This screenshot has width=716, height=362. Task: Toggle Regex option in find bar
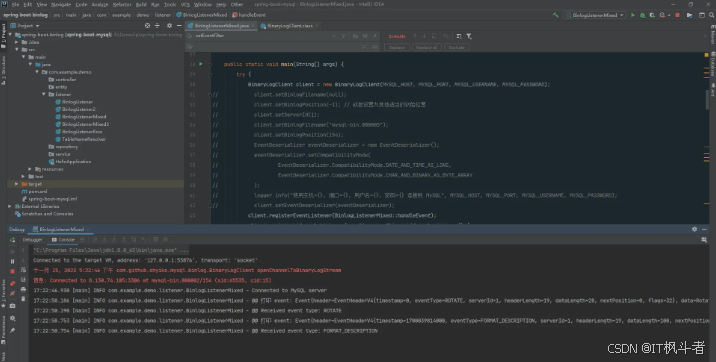(375, 36)
